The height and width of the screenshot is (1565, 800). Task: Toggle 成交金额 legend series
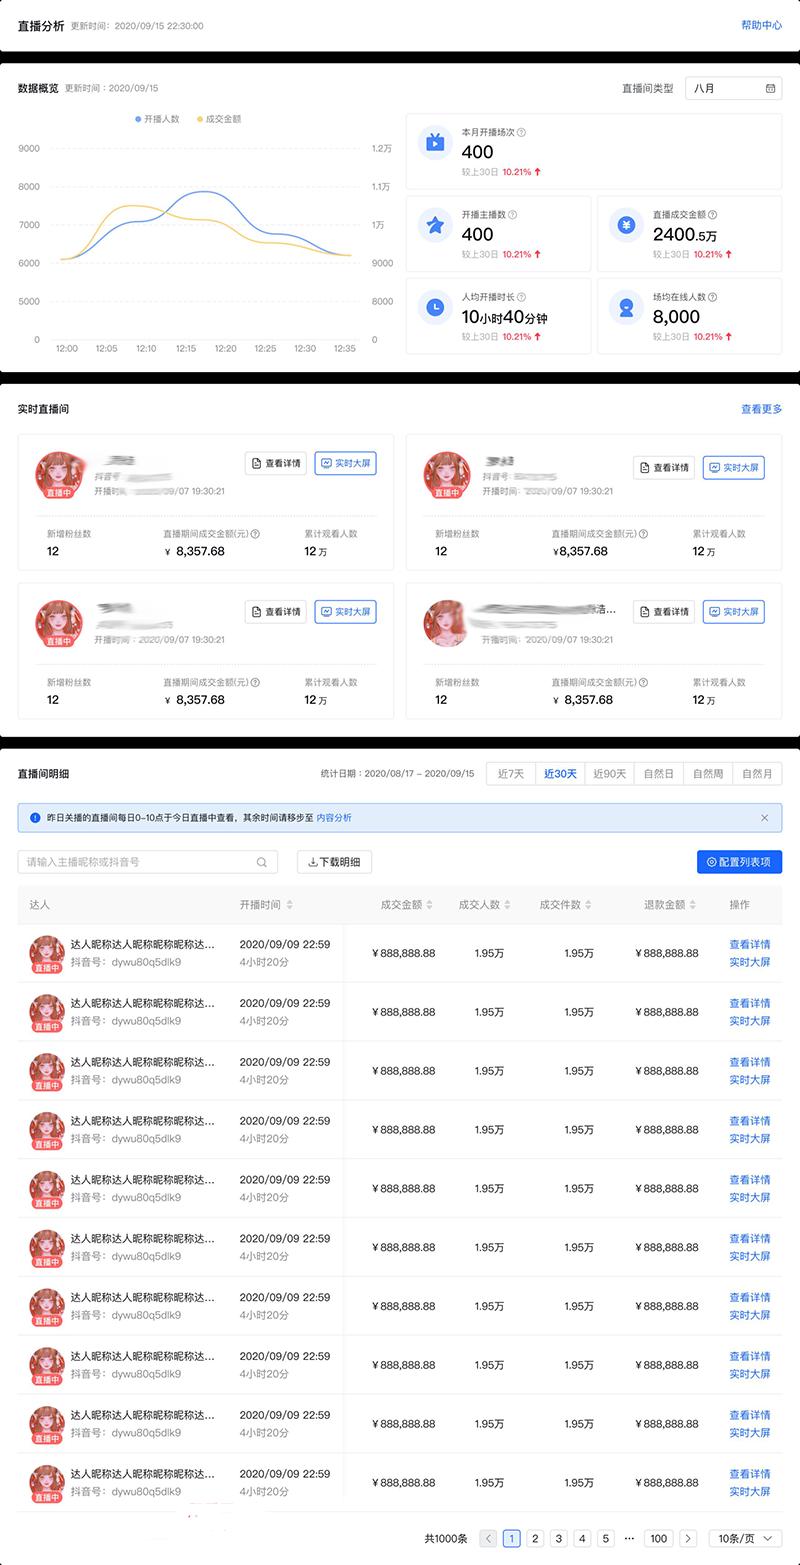[x=218, y=119]
